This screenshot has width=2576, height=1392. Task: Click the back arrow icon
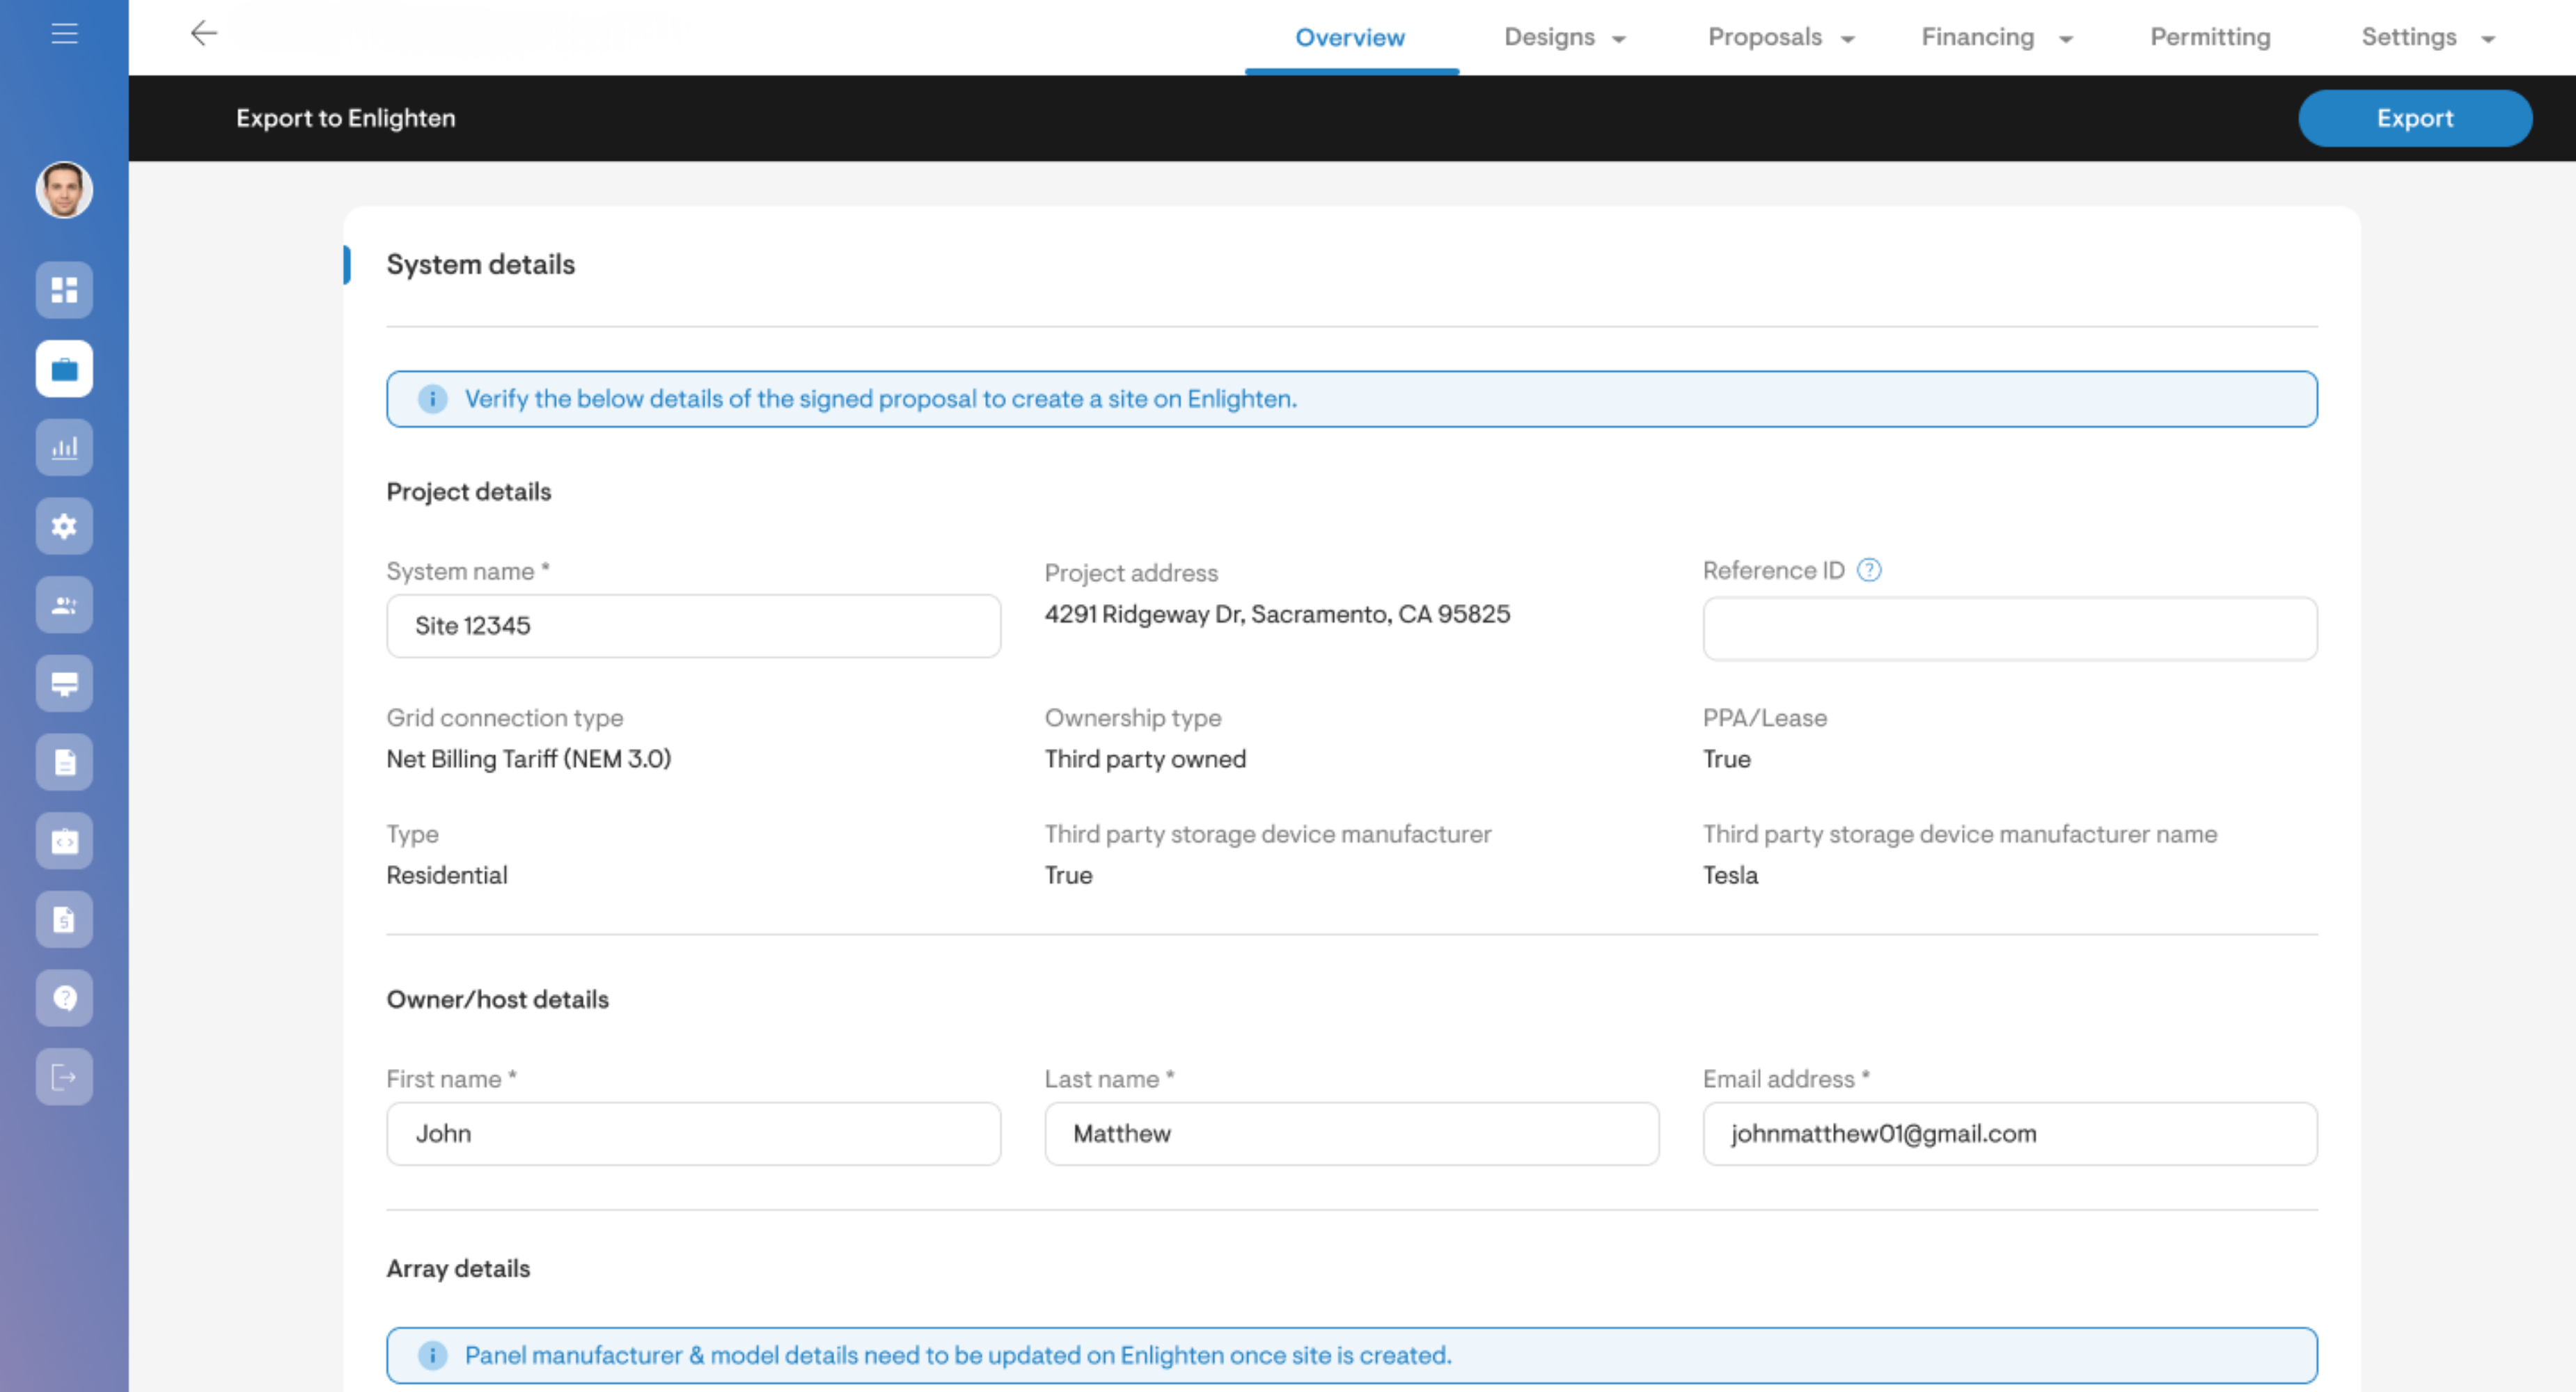pos(204,34)
